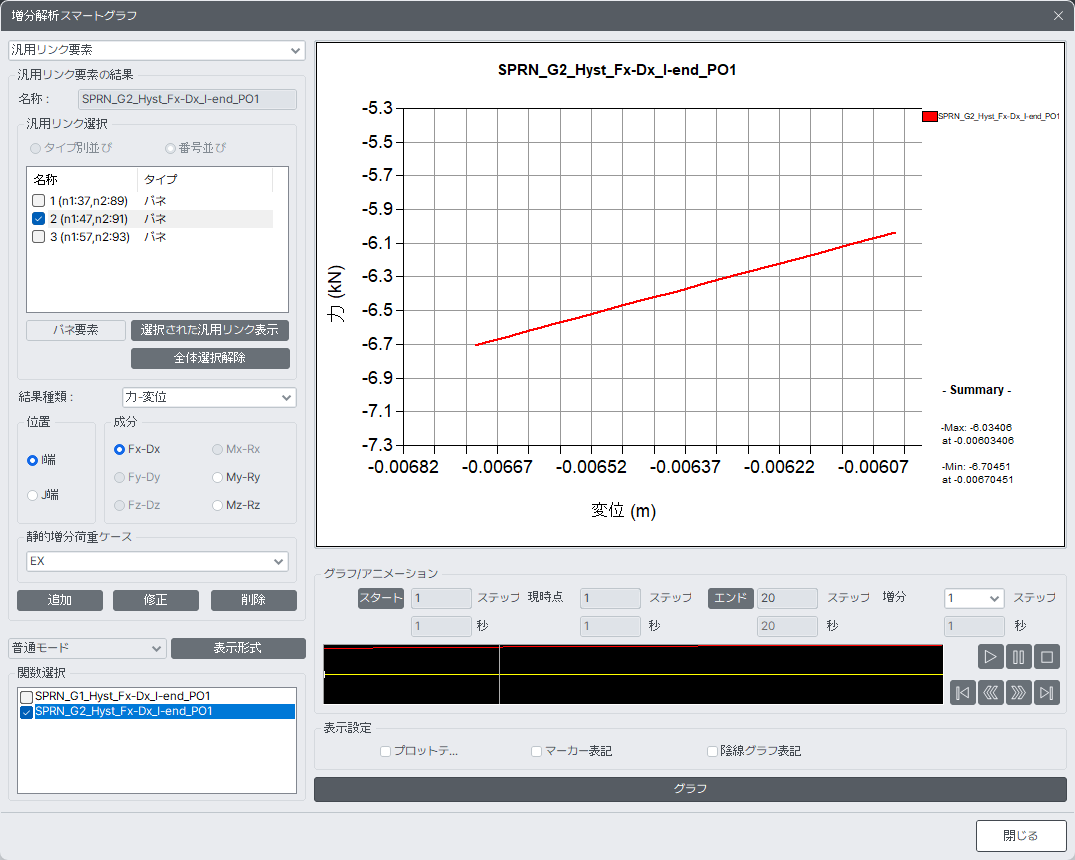The width and height of the screenshot is (1075, 860).
Task: Jump to last step icon
Action: (1047, 692)
